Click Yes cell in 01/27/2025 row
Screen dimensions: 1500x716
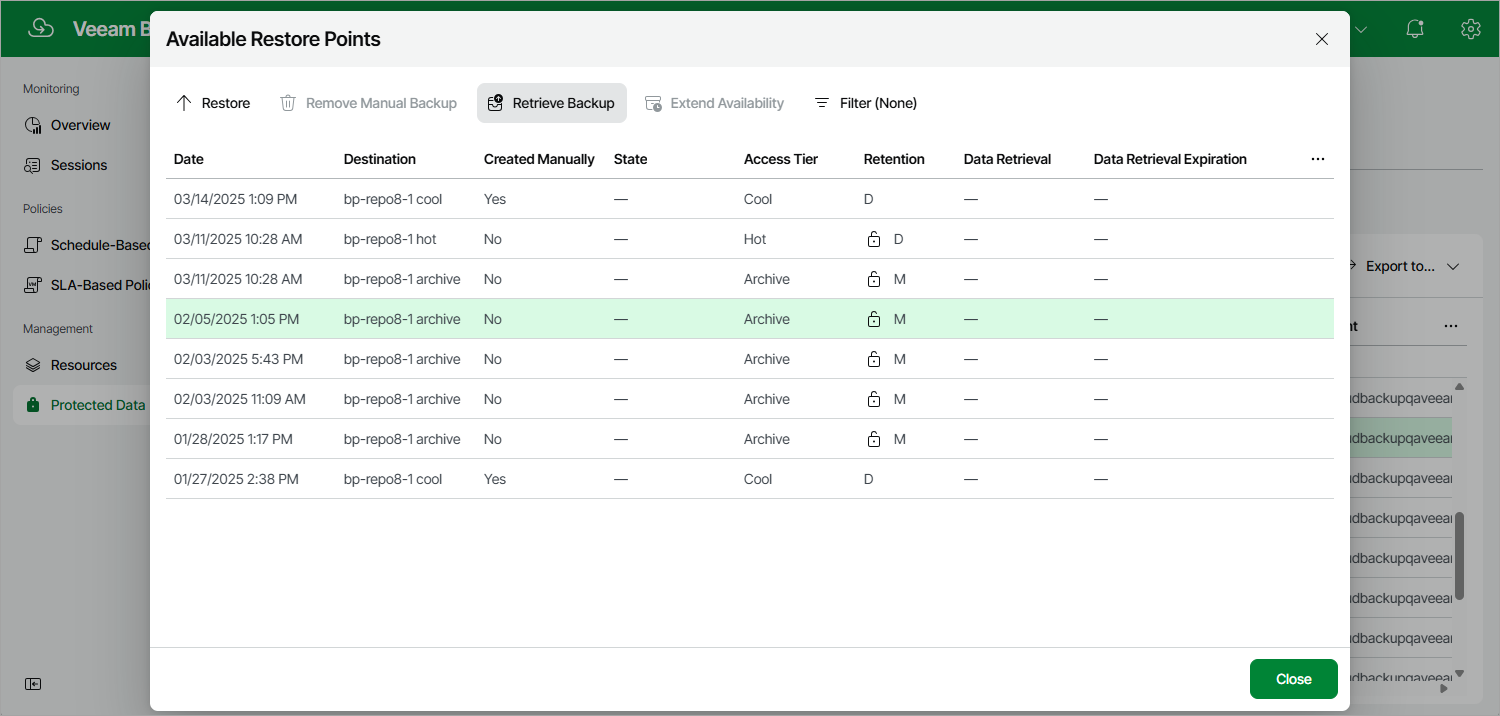click(495, 479)
